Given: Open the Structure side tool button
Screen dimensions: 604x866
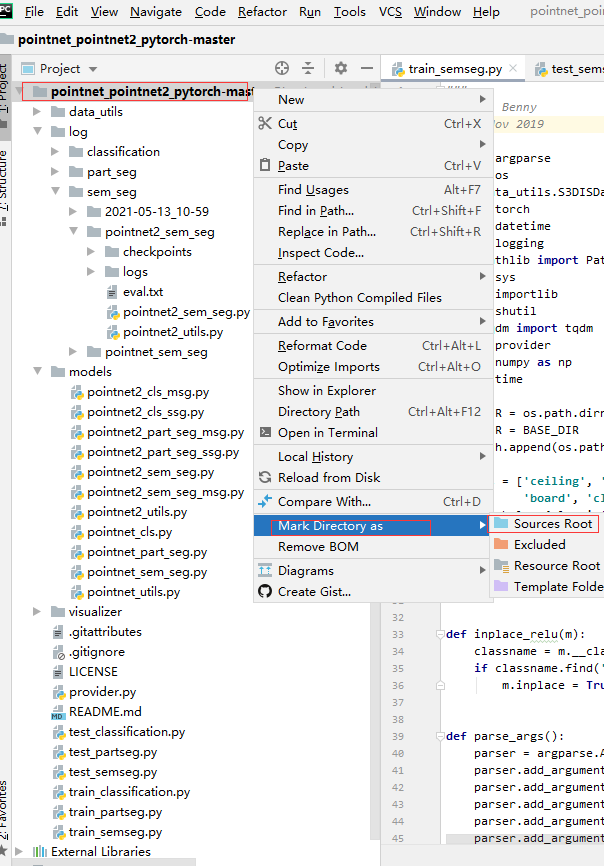Looking at the screenshot, I should pyautogui.click(x=4, y=188).
